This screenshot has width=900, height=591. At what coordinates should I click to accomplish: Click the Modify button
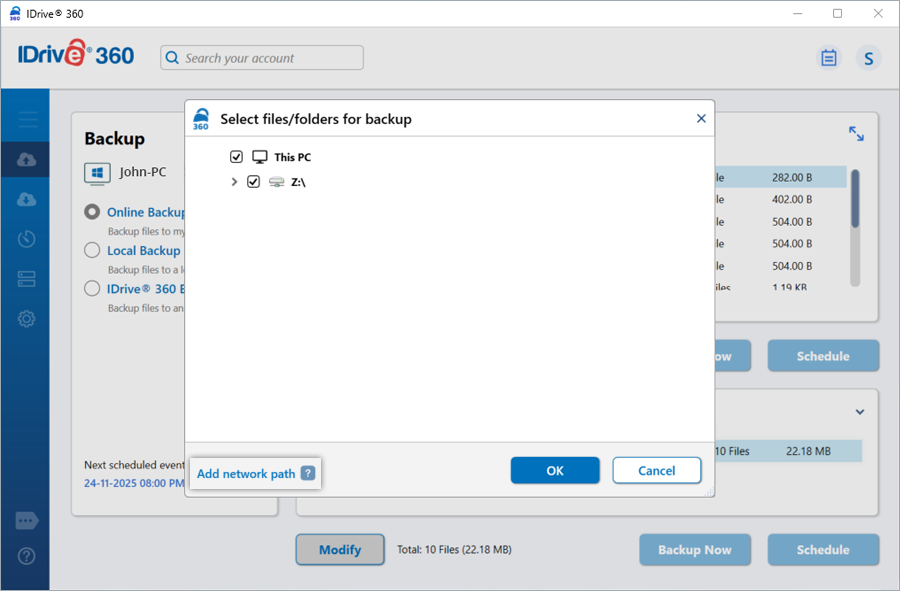[x=340, y=550]
